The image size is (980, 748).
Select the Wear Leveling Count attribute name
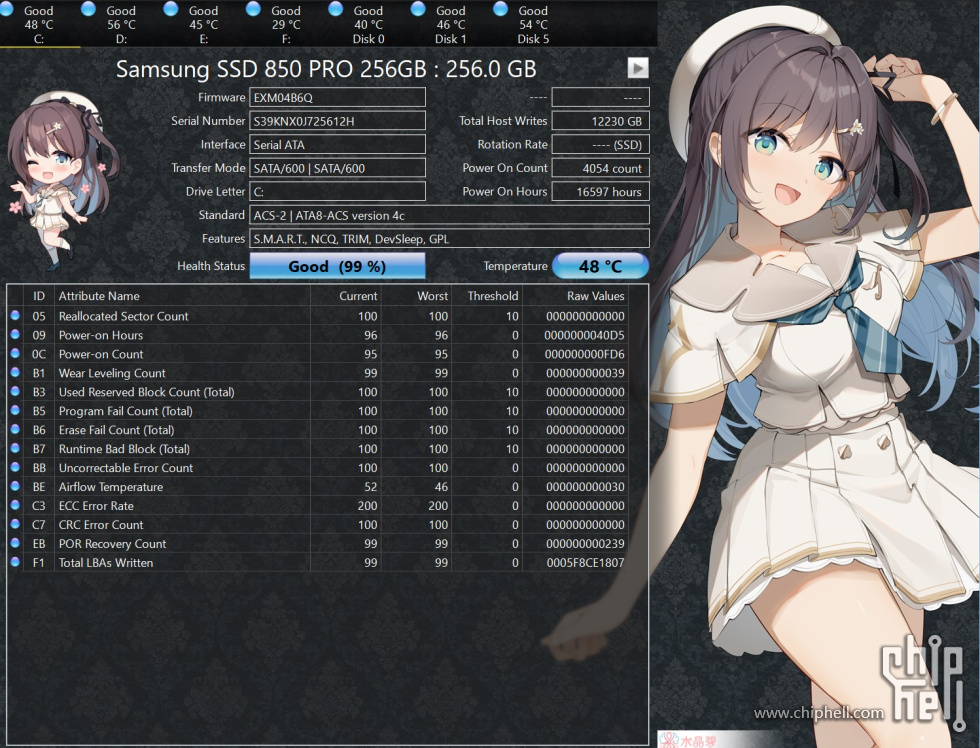point(112,373)
